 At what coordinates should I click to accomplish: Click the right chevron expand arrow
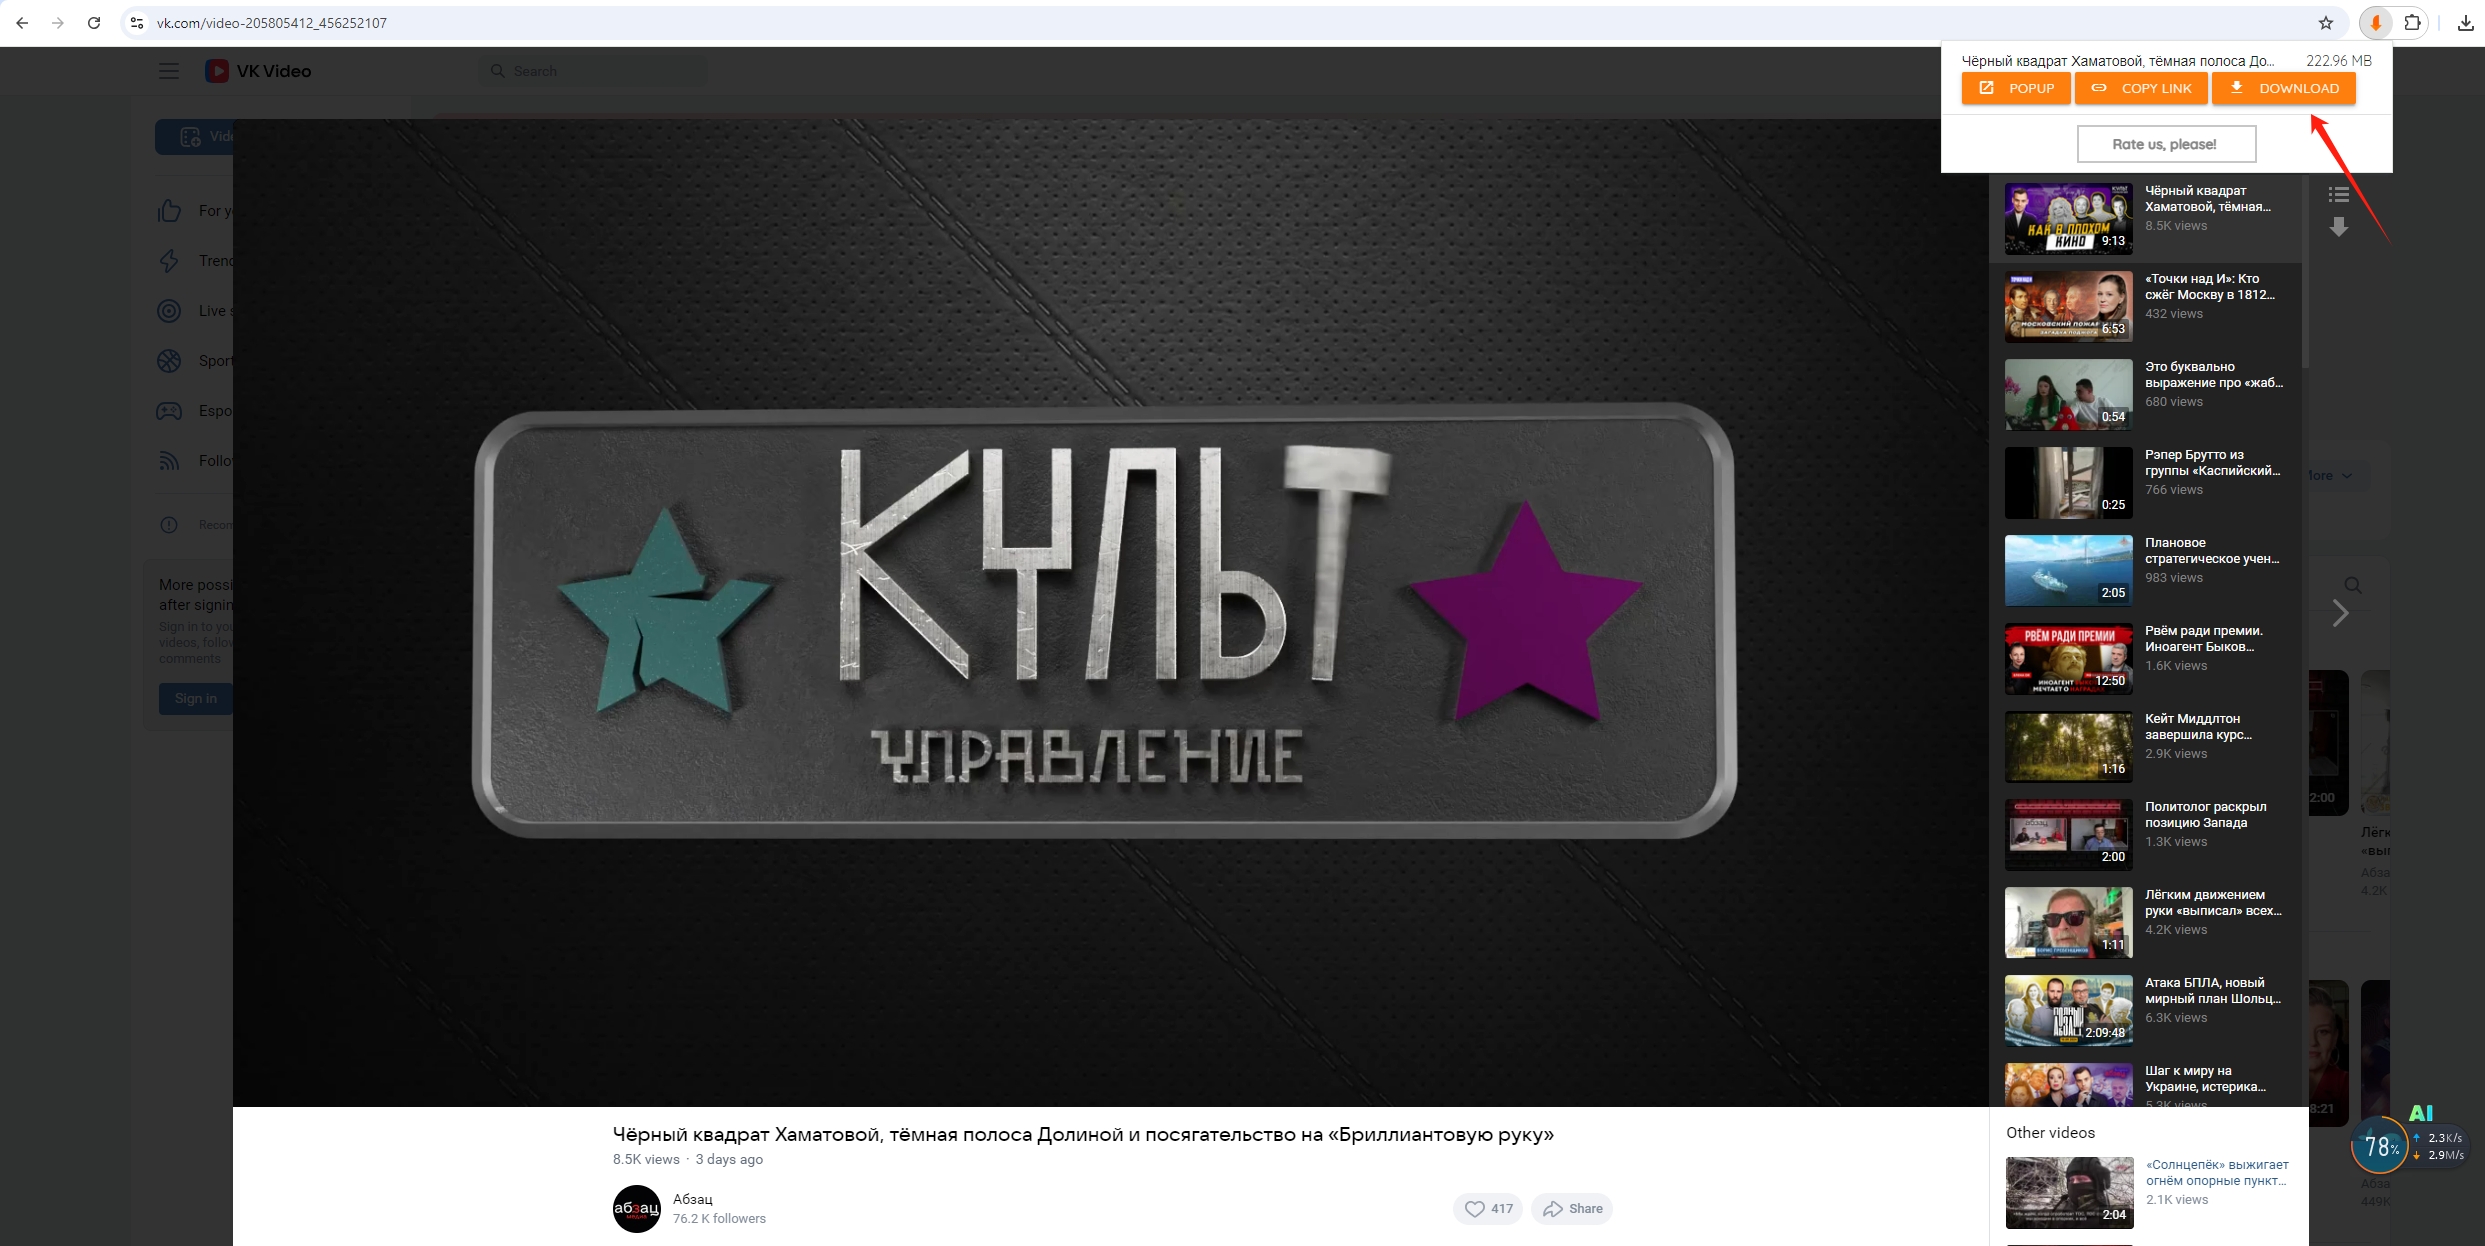point(2339,612)
